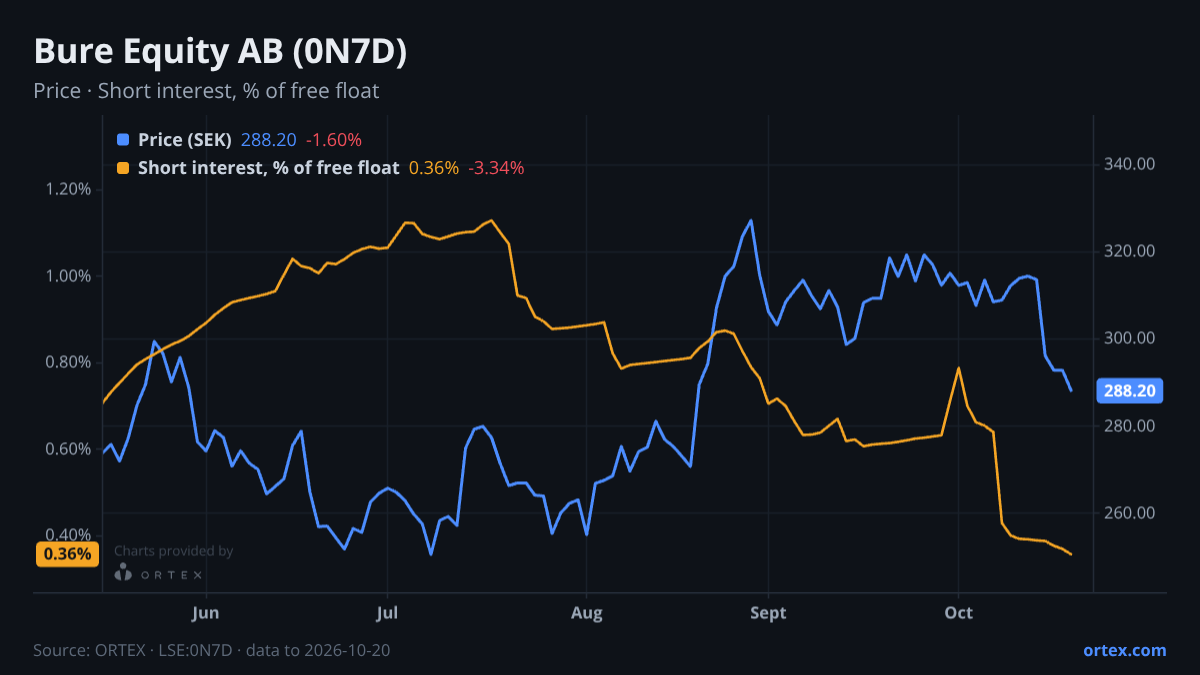The height and width of the screenshot is (675, 1200).
Task: Click the -1.60% change value
Action: coord(334,140)
